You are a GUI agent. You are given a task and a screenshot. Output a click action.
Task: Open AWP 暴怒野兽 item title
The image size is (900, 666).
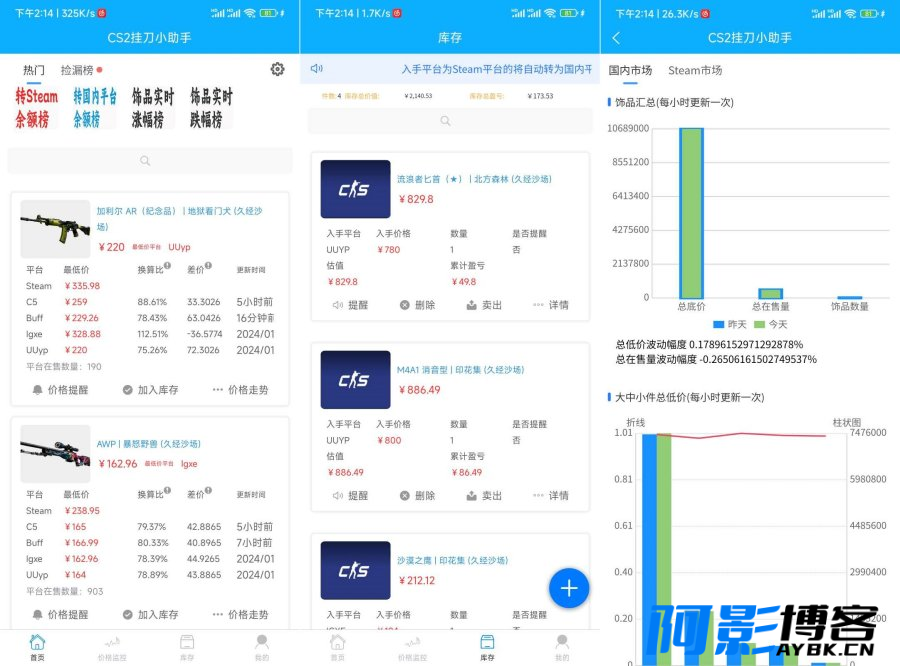click(149, 444)
